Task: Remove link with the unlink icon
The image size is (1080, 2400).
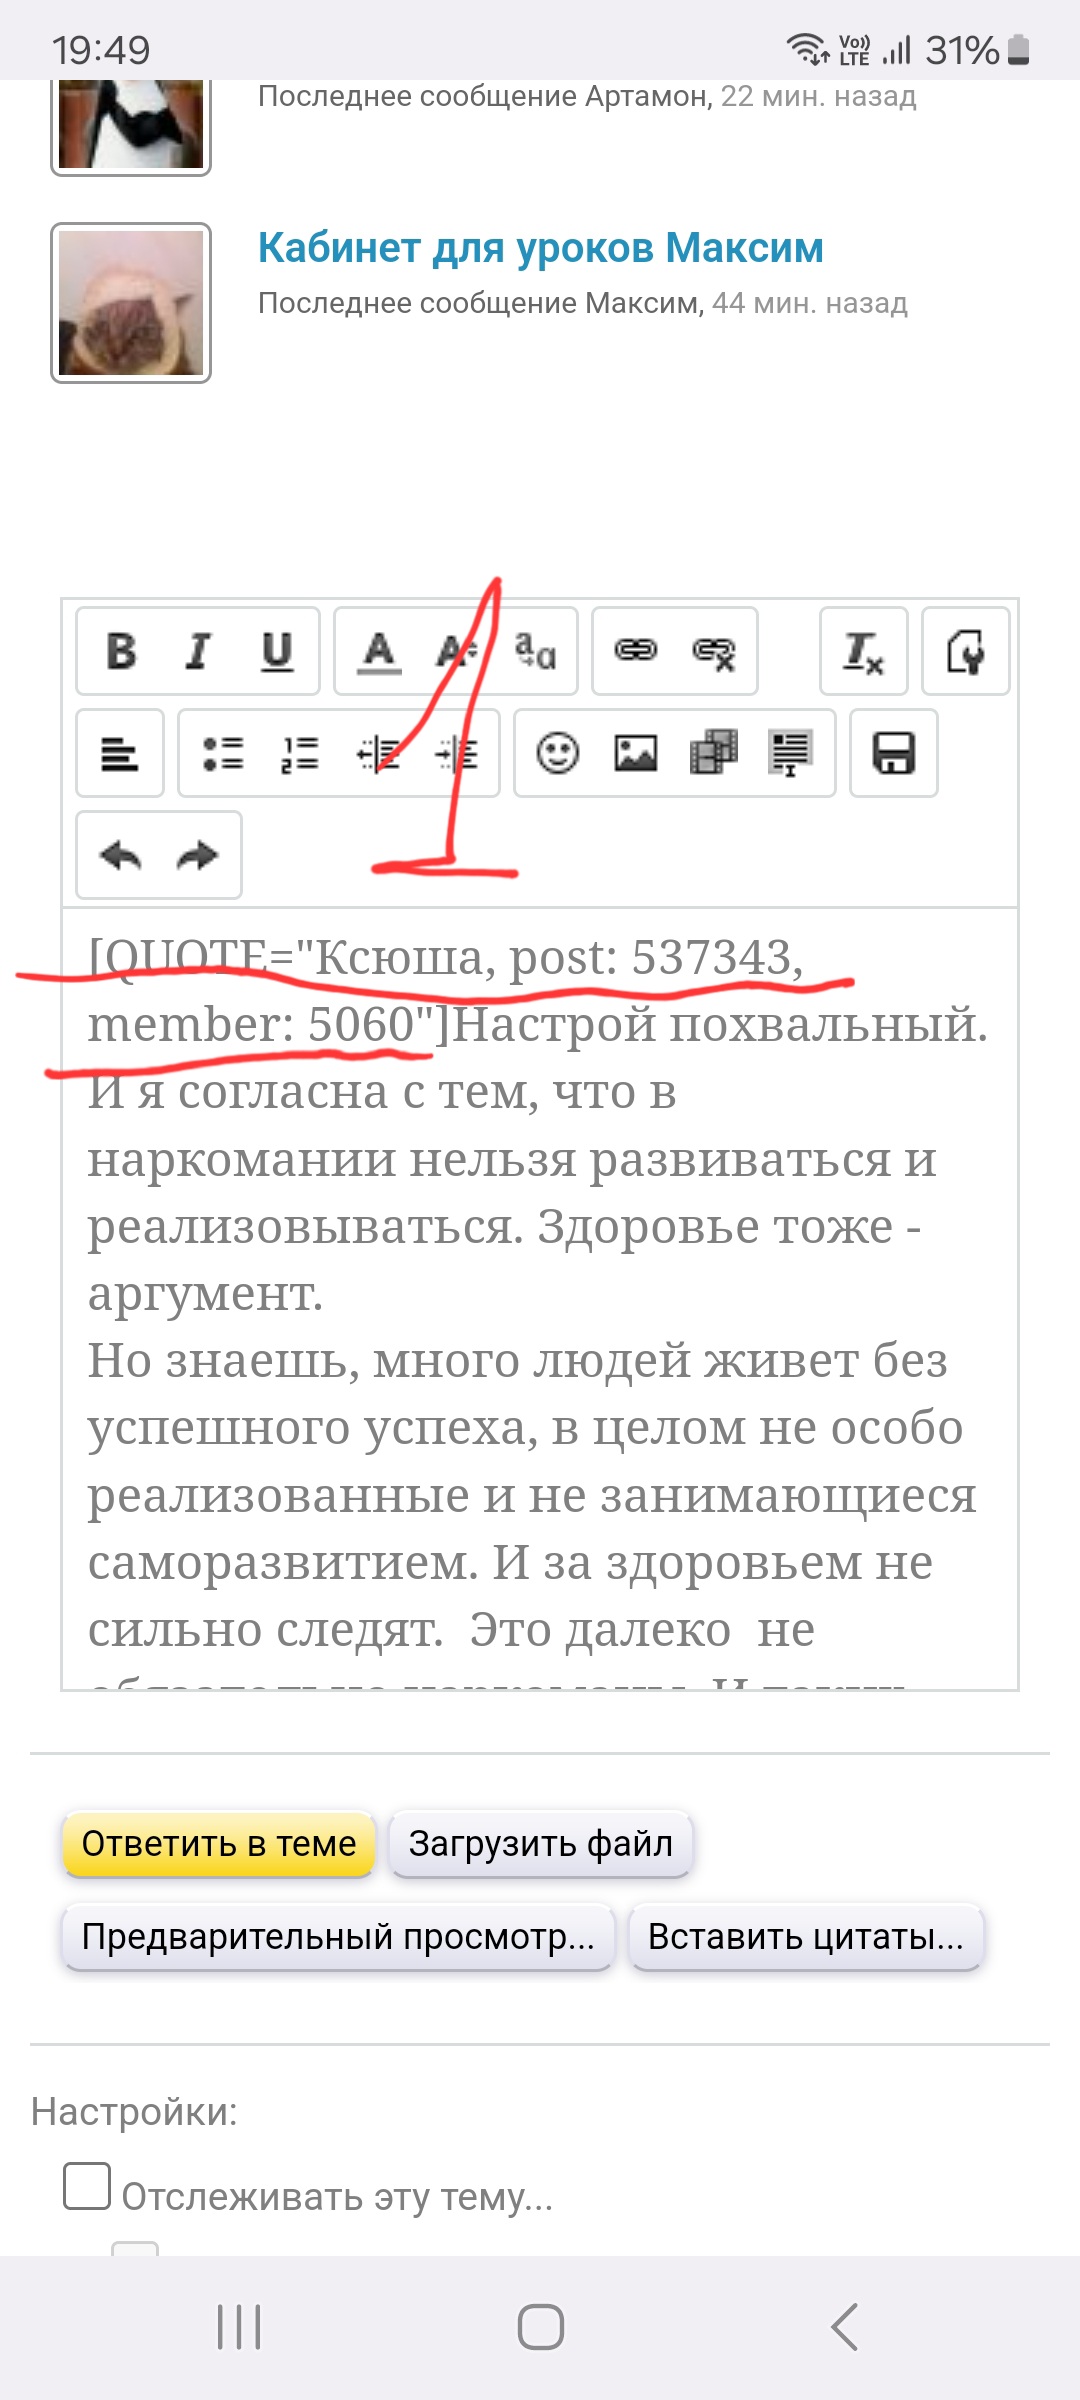Action: click(714, 652)
